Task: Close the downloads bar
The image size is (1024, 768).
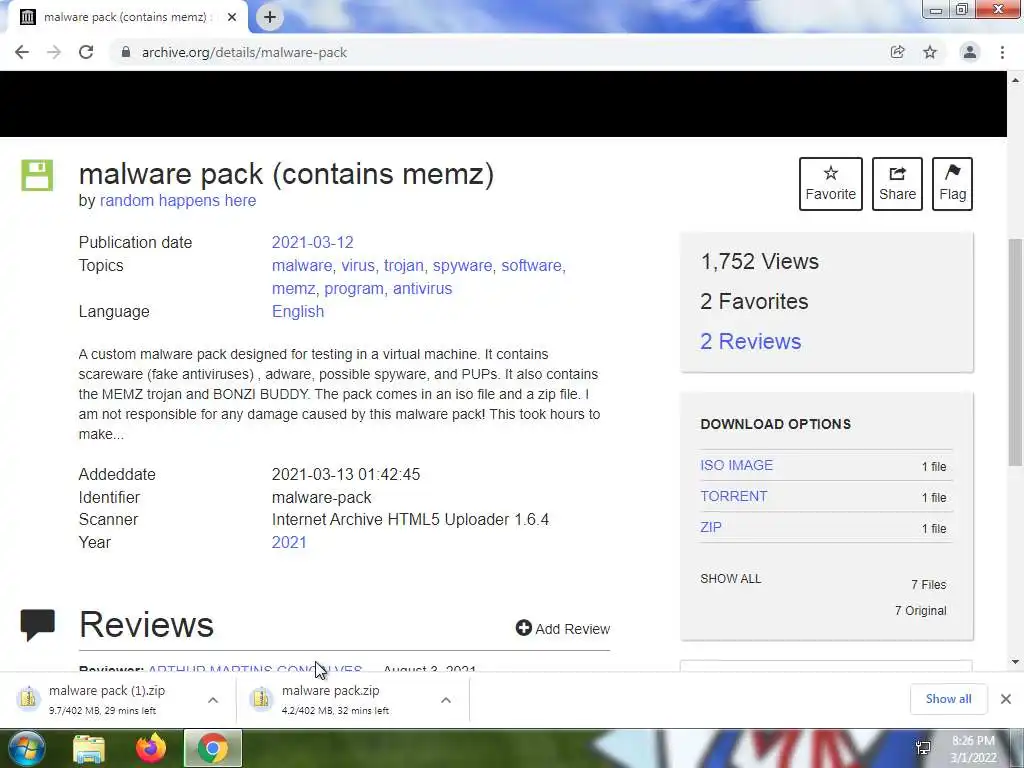Action: click(1006, 699)
